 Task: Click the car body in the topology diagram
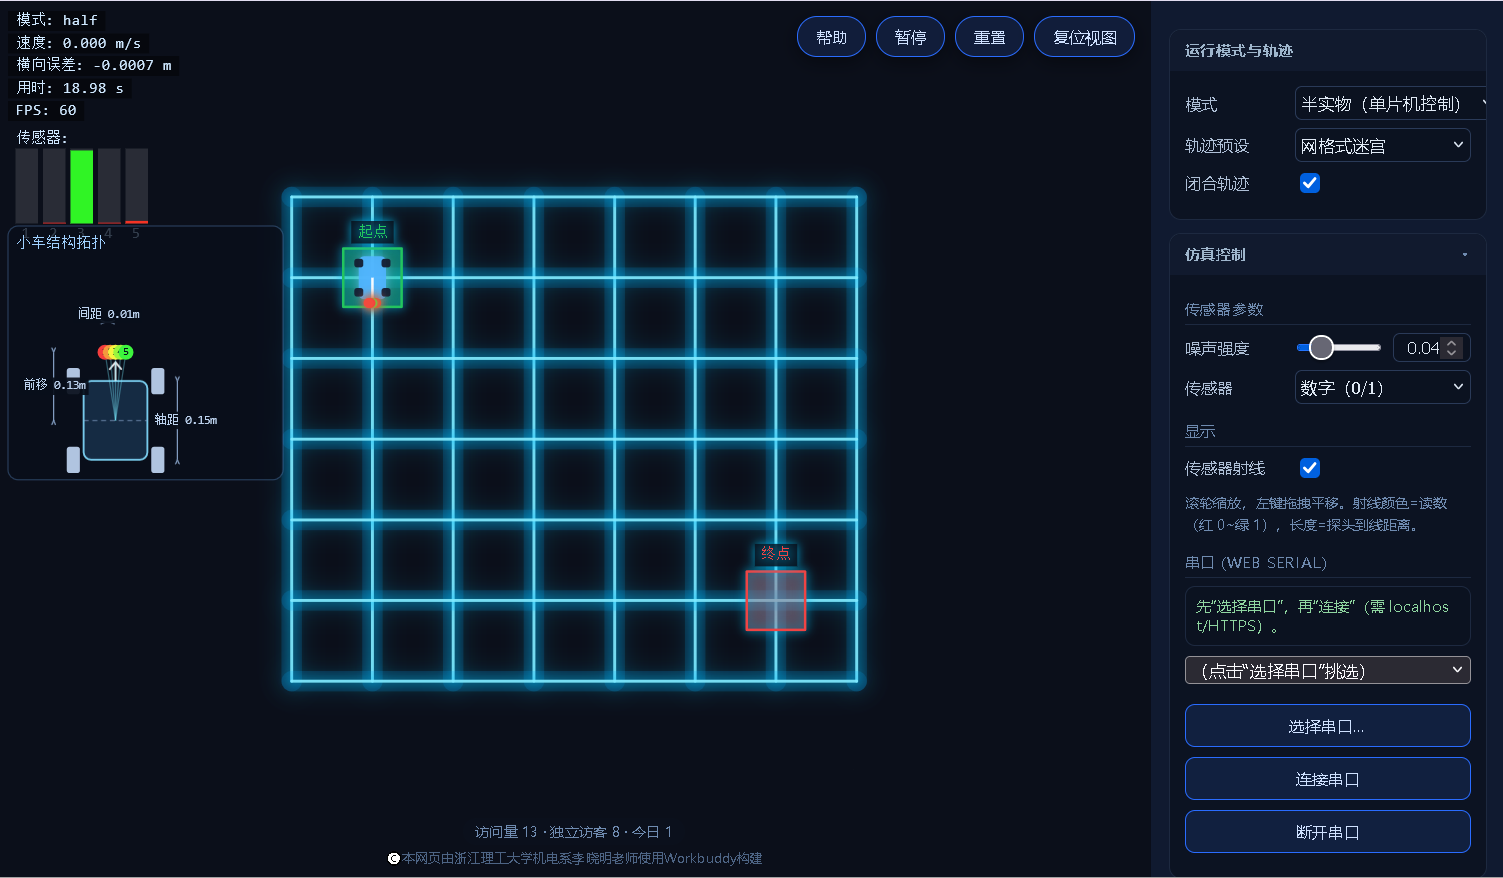115,420
